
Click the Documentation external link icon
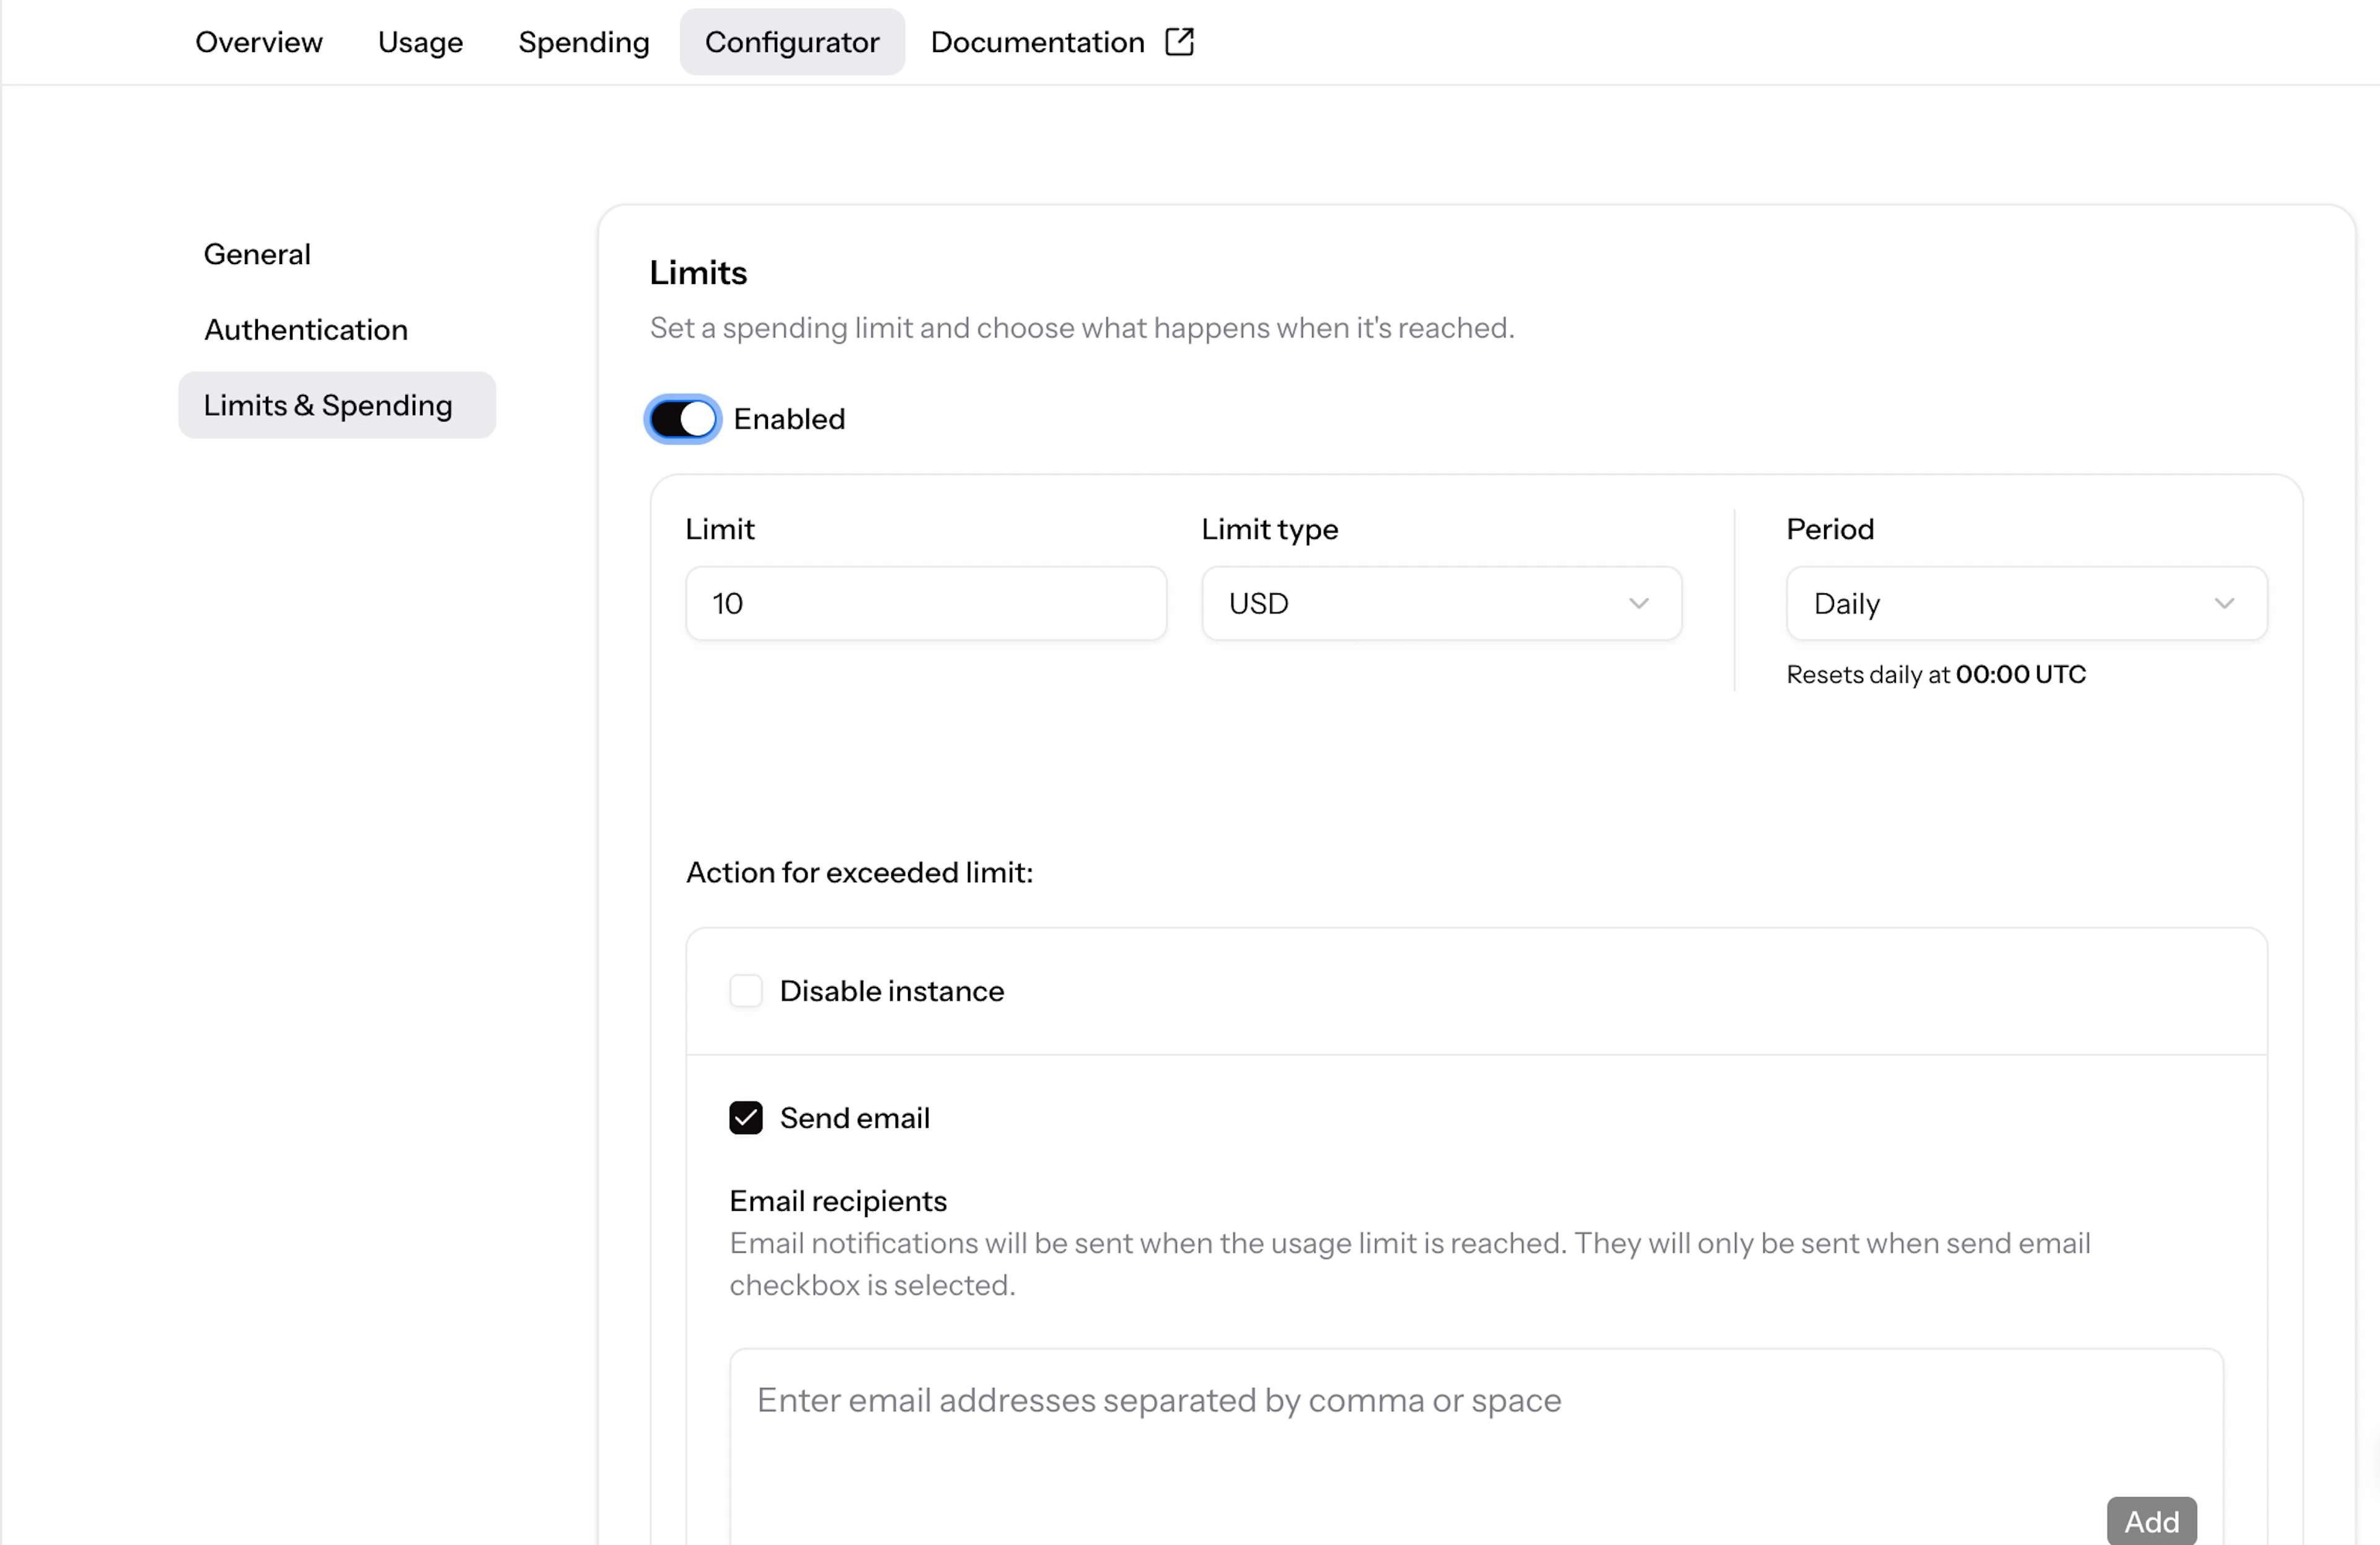tap(1179, 42)
